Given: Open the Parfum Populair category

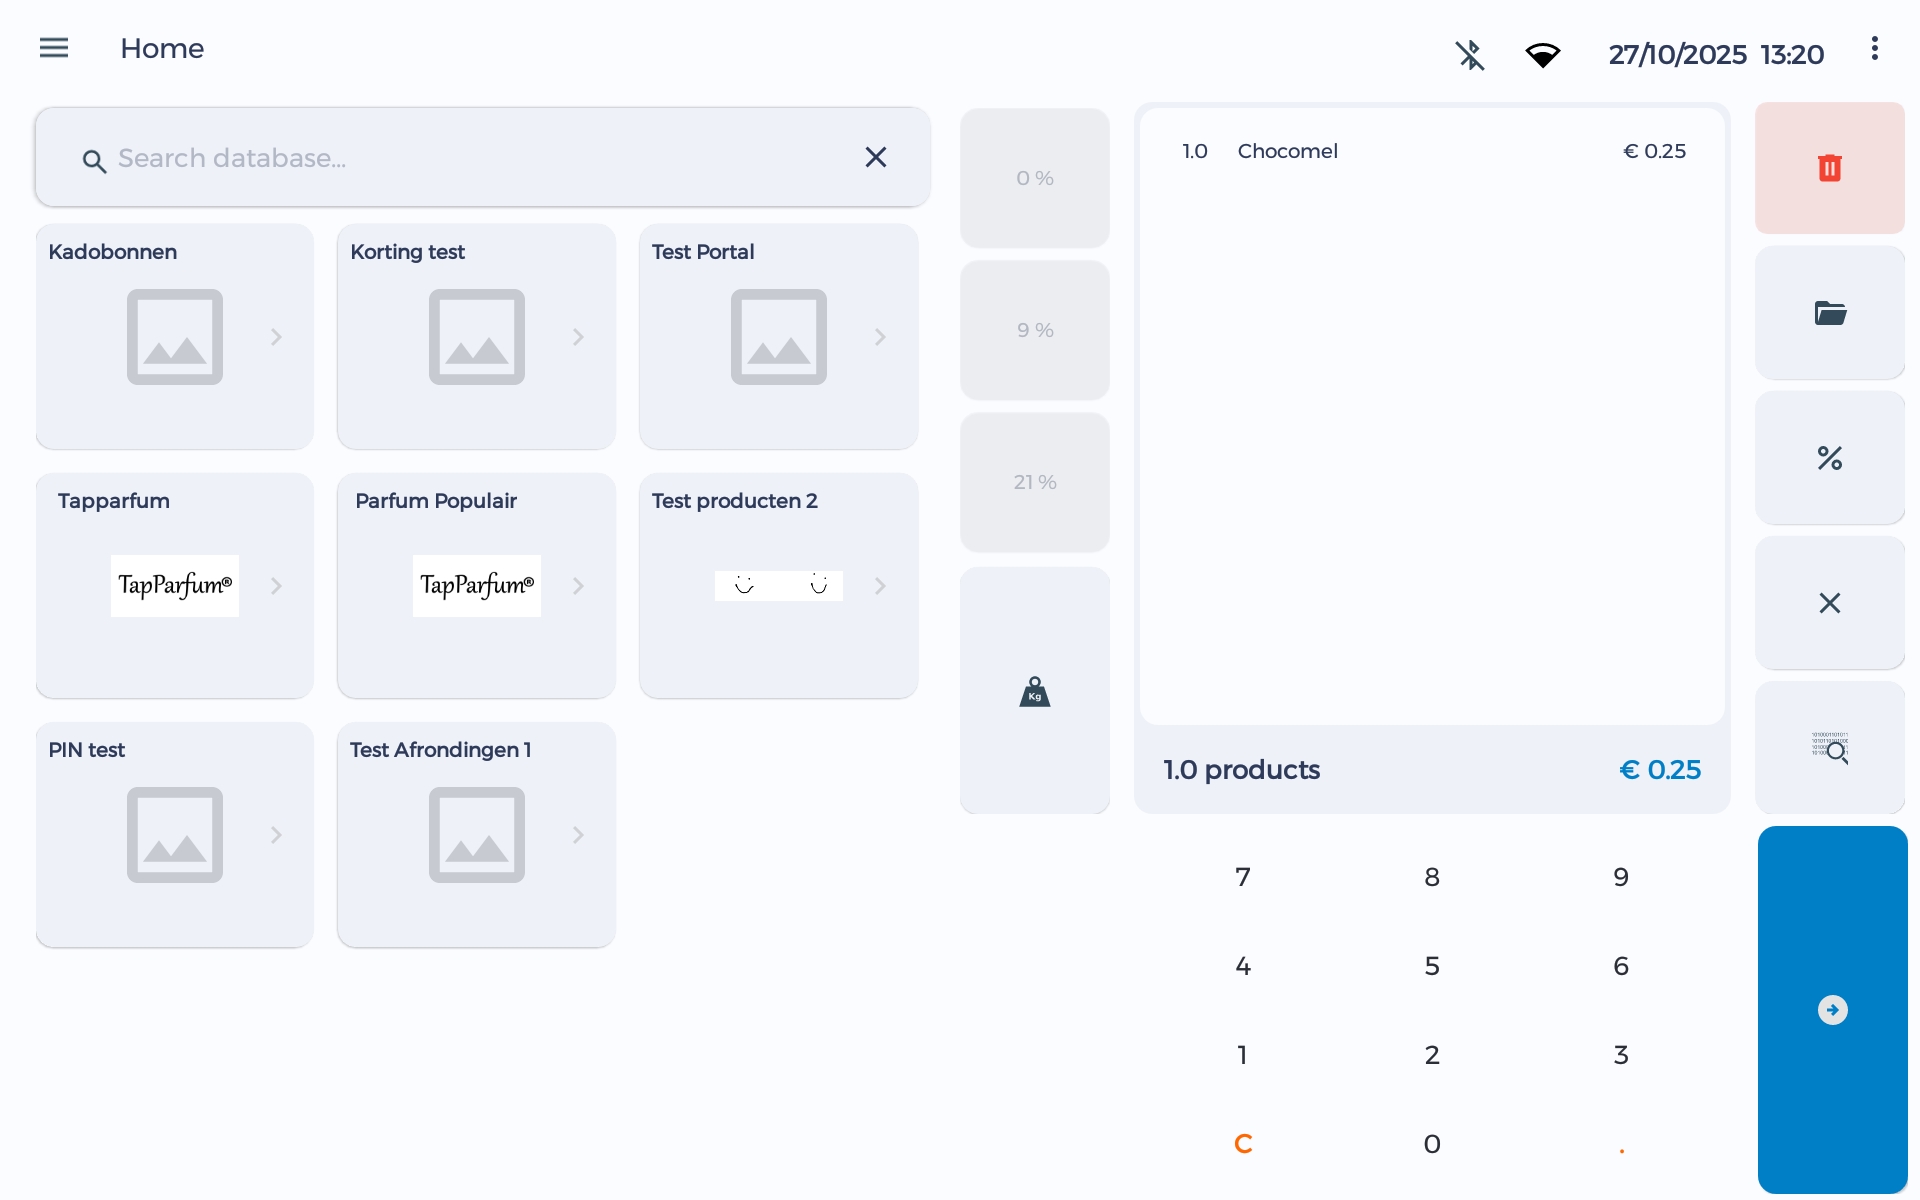Looking at the screenshot, I should (x=476, y=586).
